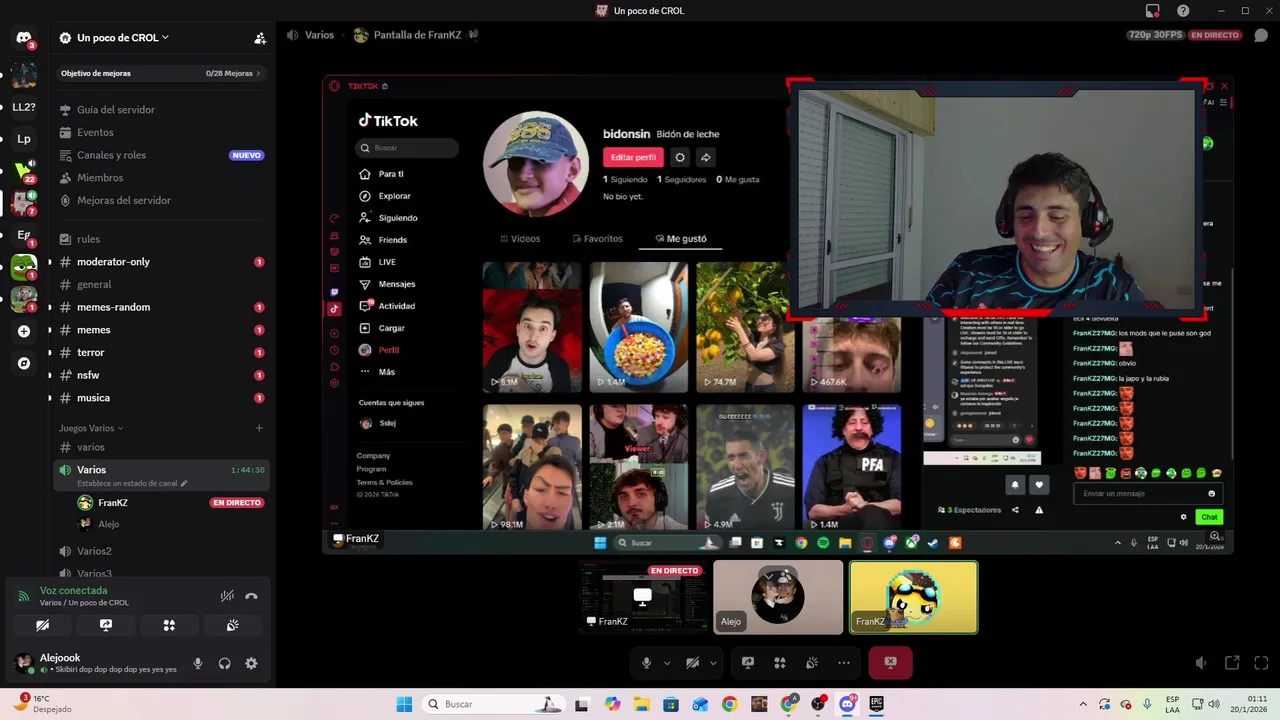The height and width of the screenshot is (720, 1280).
Task: Open microphone device options arrow
Action: coord(668,662)
